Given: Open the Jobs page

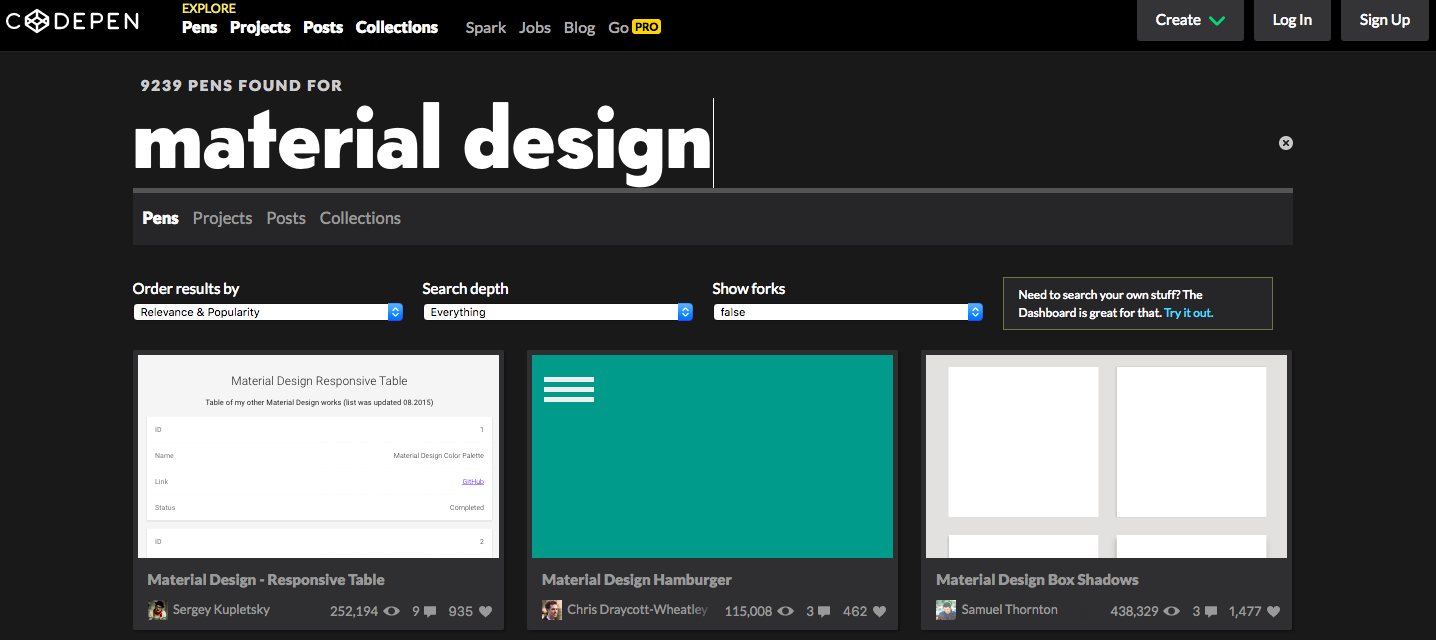Looking at the screenshot, I should (x=535, y=27).
